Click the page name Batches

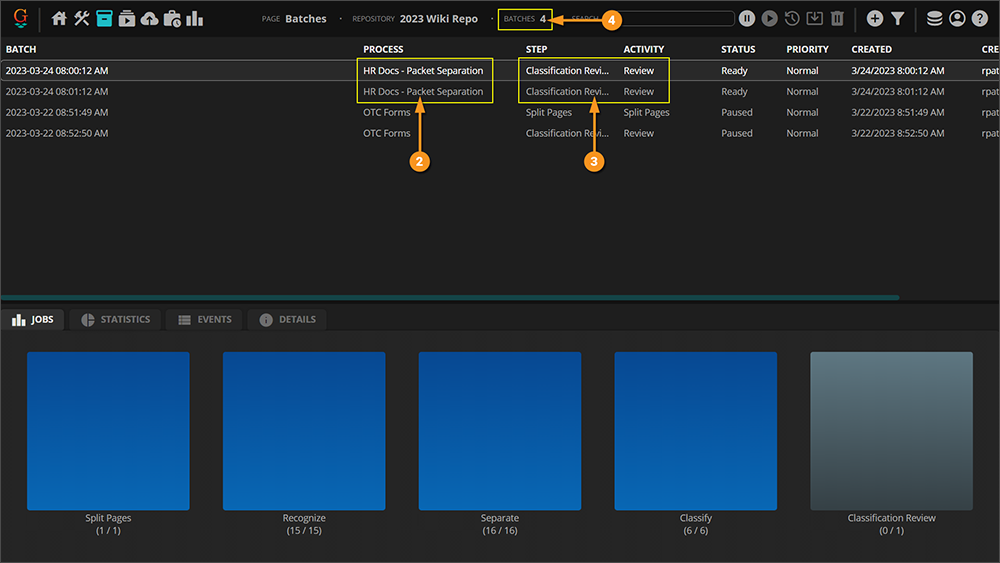tap(305, 18)
